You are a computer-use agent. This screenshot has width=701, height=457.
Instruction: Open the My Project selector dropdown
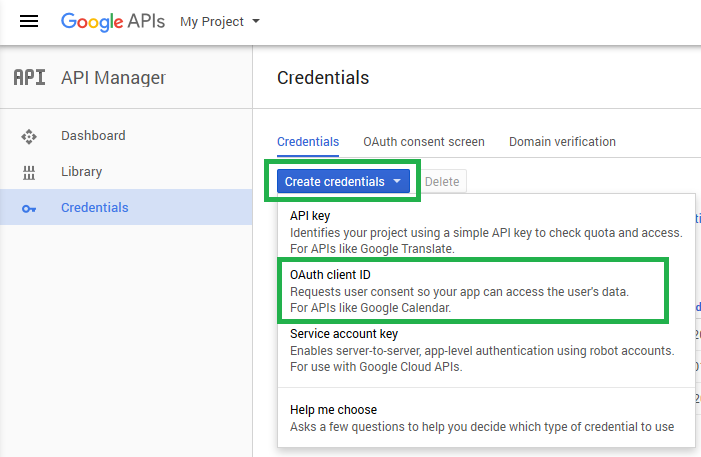coord(220,21)
